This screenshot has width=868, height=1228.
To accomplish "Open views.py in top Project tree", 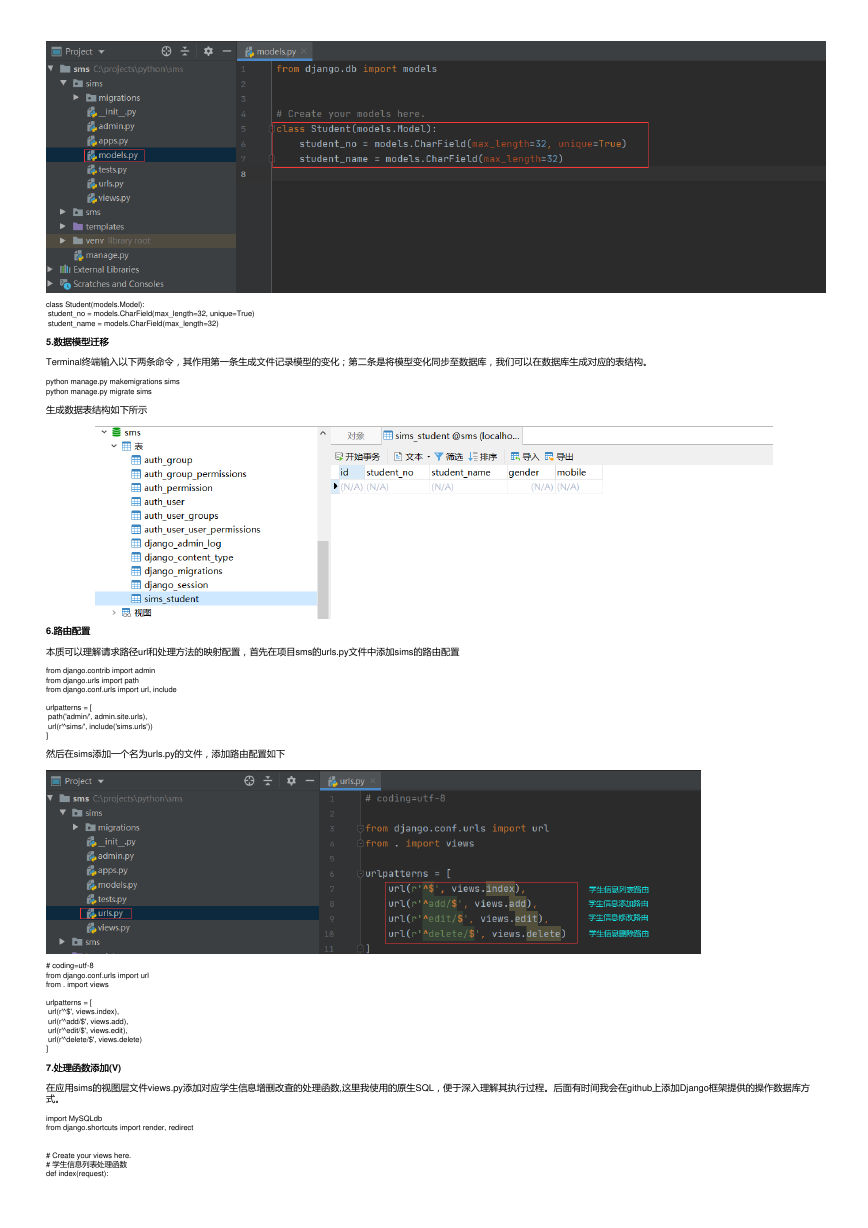I will (108, 198).
